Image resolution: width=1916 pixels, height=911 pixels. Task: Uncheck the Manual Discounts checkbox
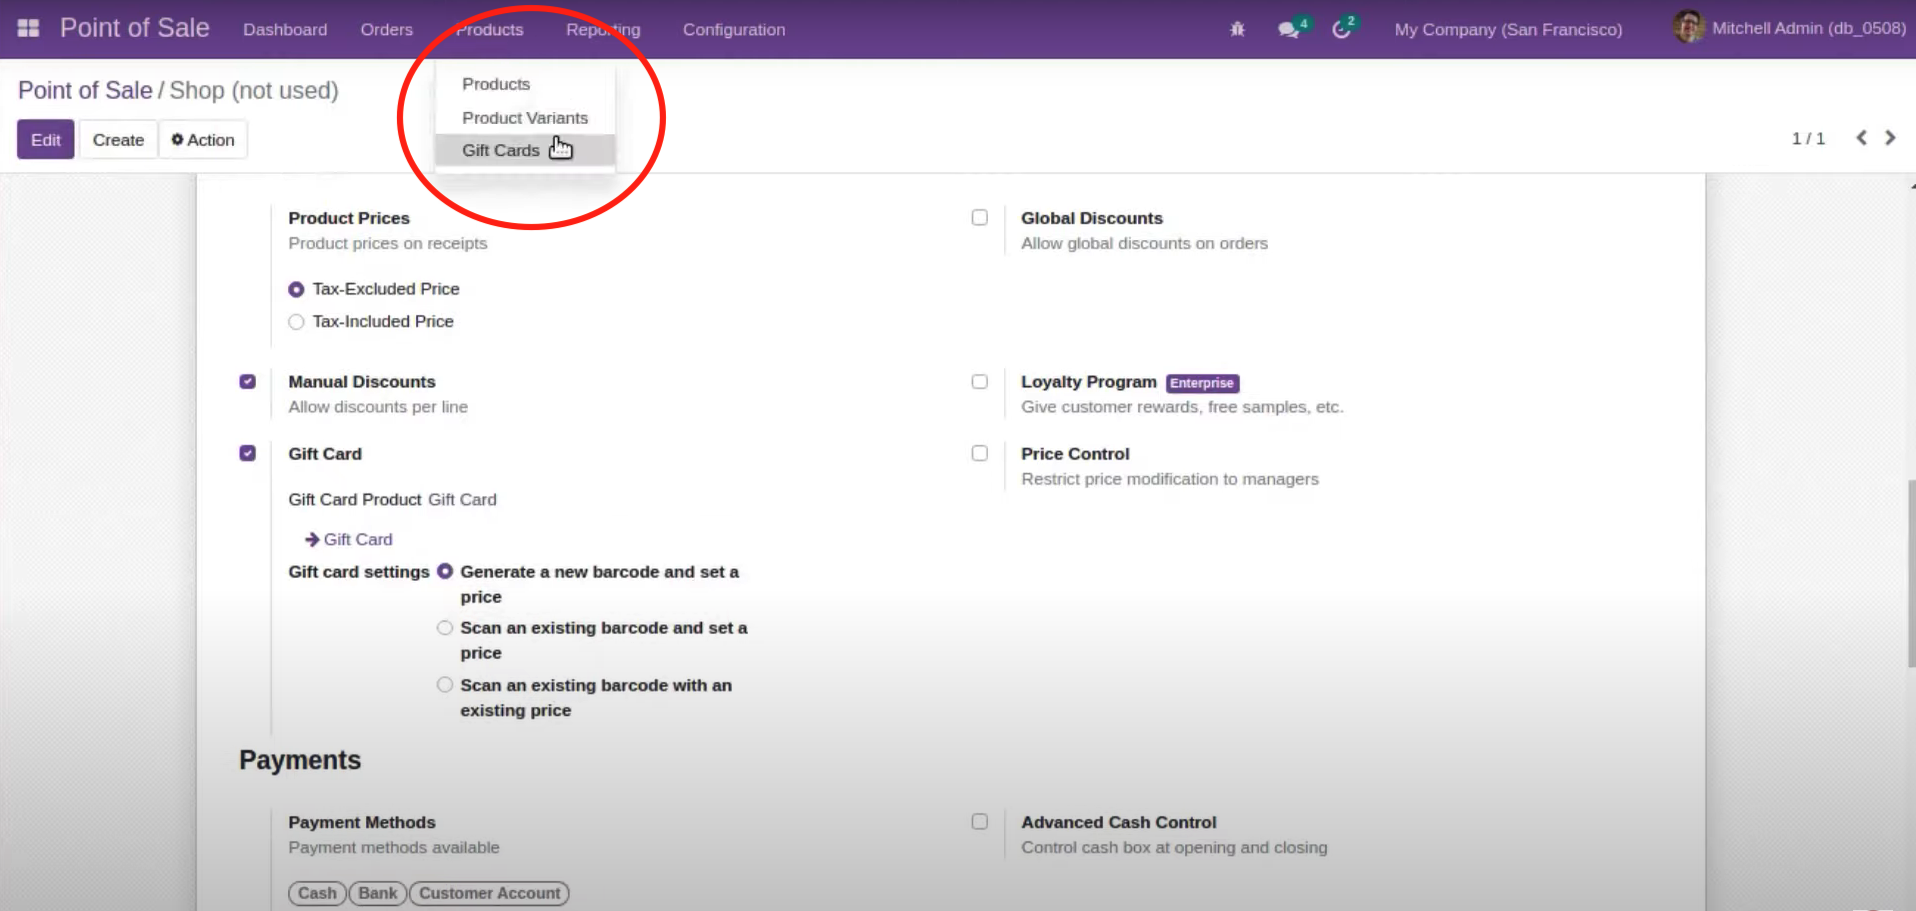[248, 382]
